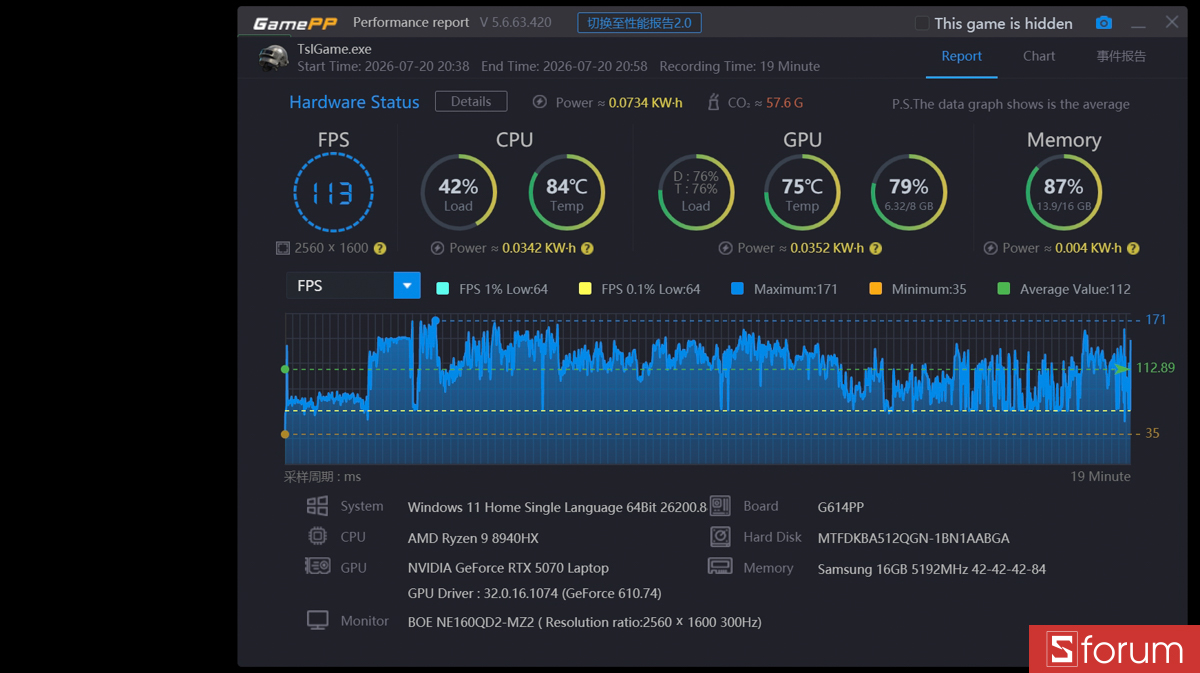Click the Monitor icon in specs list

317,621
